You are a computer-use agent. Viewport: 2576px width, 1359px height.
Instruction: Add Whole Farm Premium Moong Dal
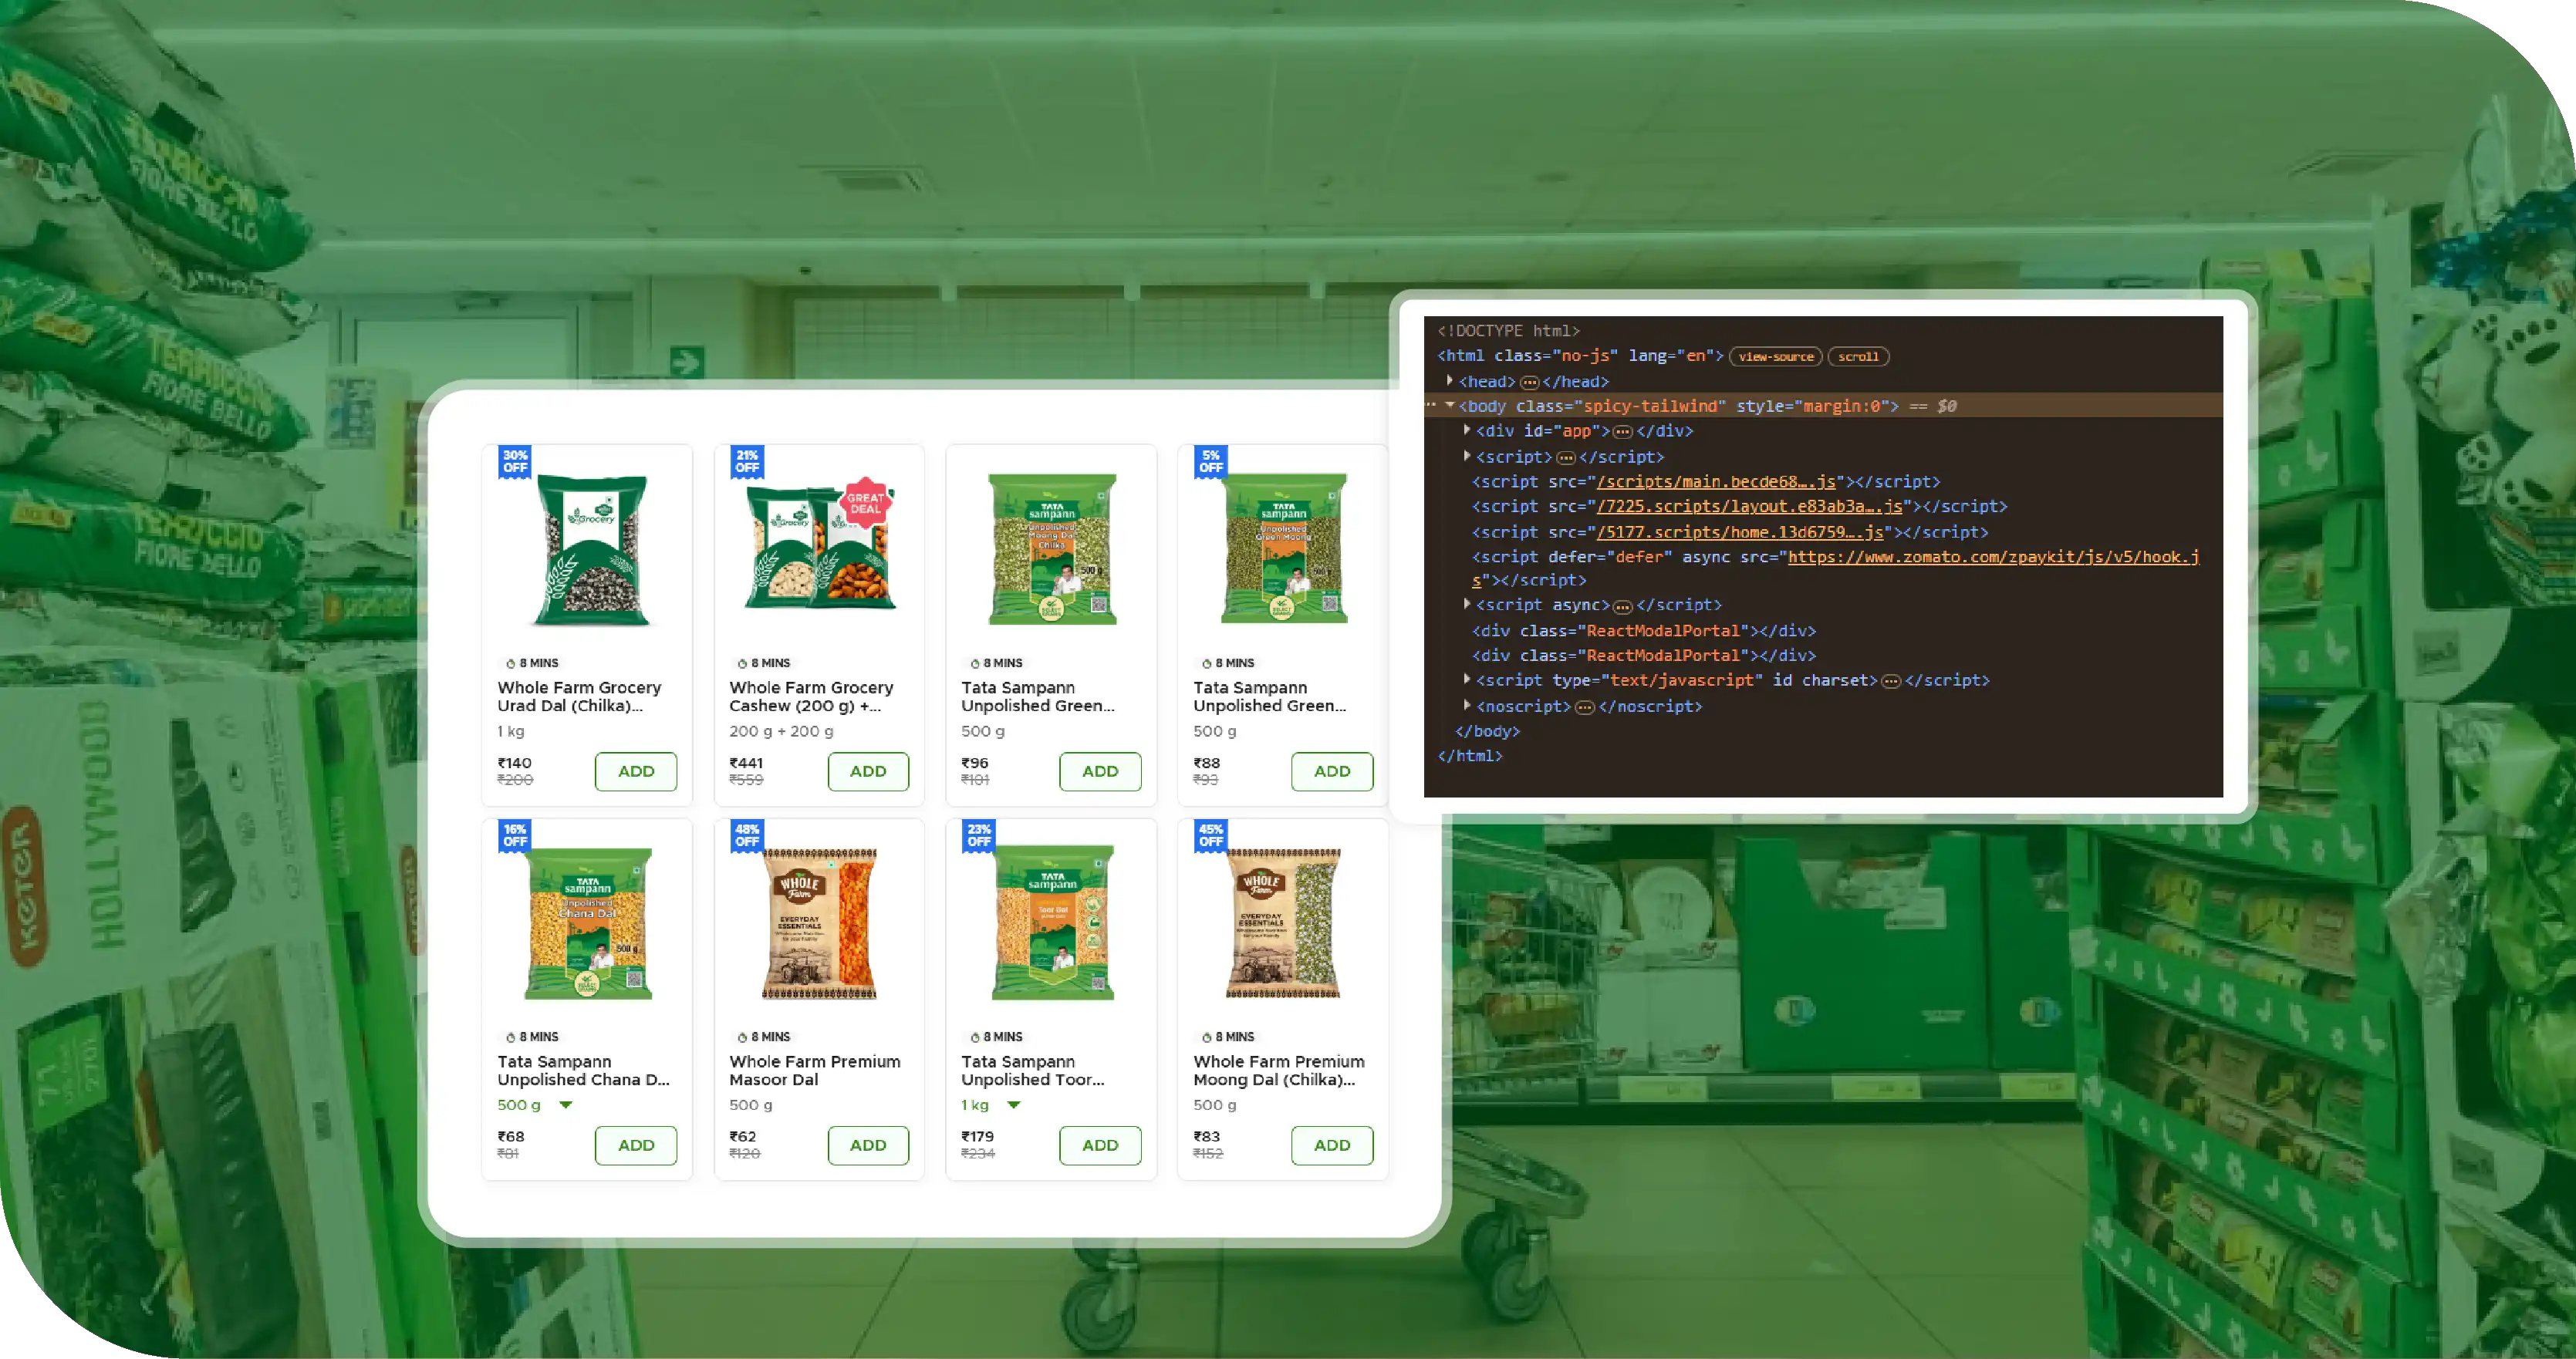(1332, 1145)
